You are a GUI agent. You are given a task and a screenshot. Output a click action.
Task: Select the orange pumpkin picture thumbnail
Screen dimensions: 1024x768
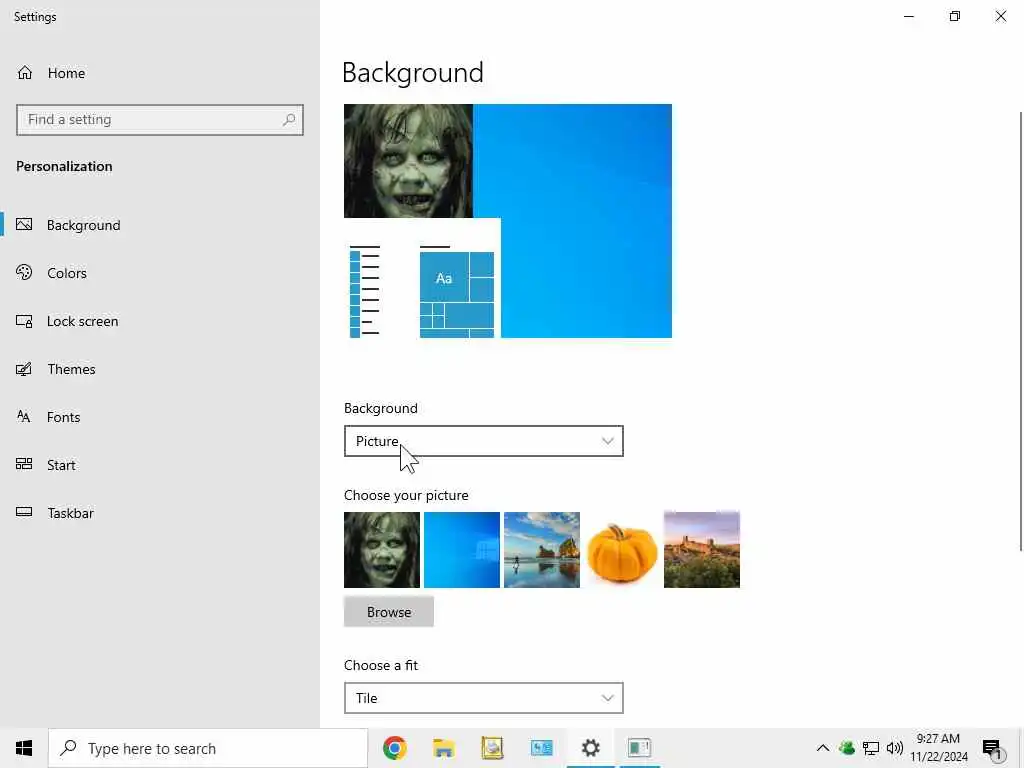click(x=622, y=550)
